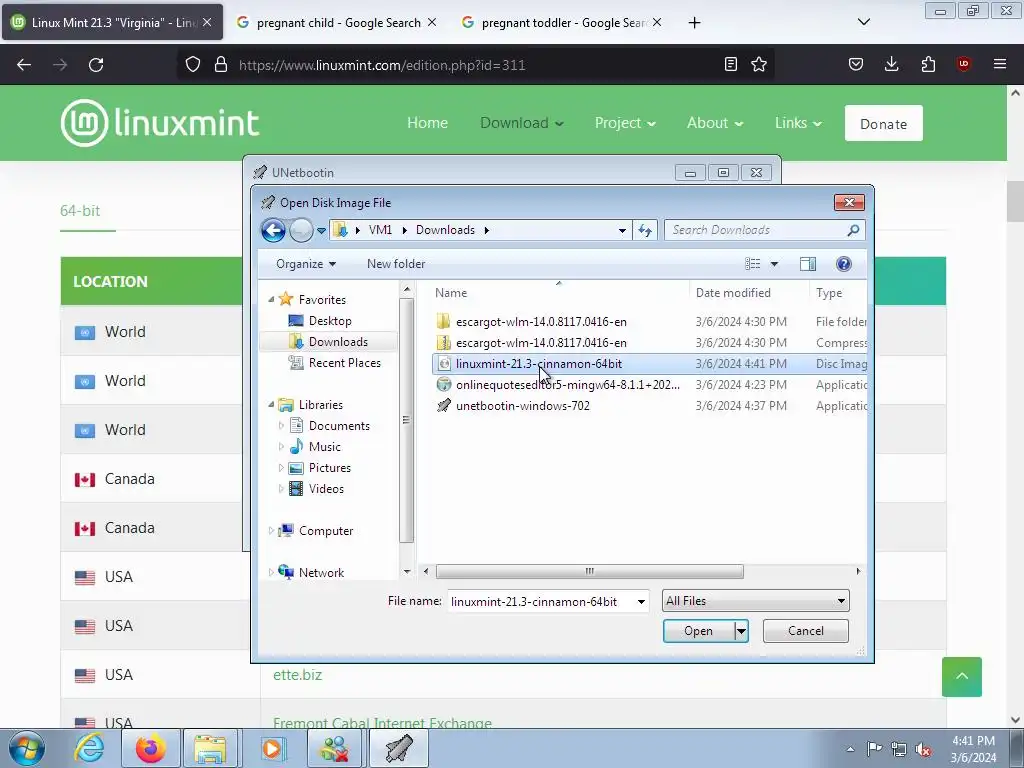This screenshot has height=768, width=1024.
Task: Expand the File name history dropdown arrow
Action: 641,601
